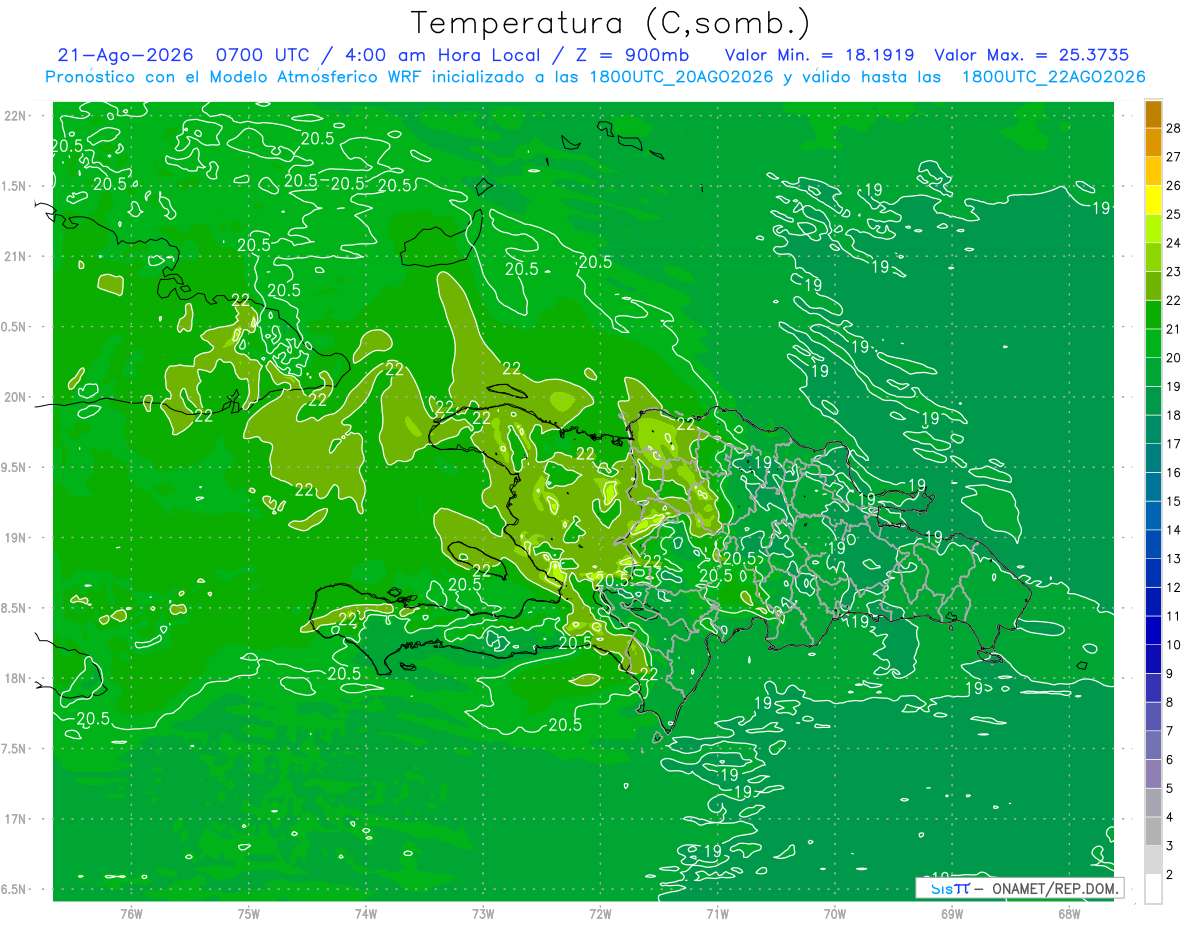Image resolution: width=1200 pixels, height=927 pixels.
Task: Click the color scale label 15
Action: 1173,501
